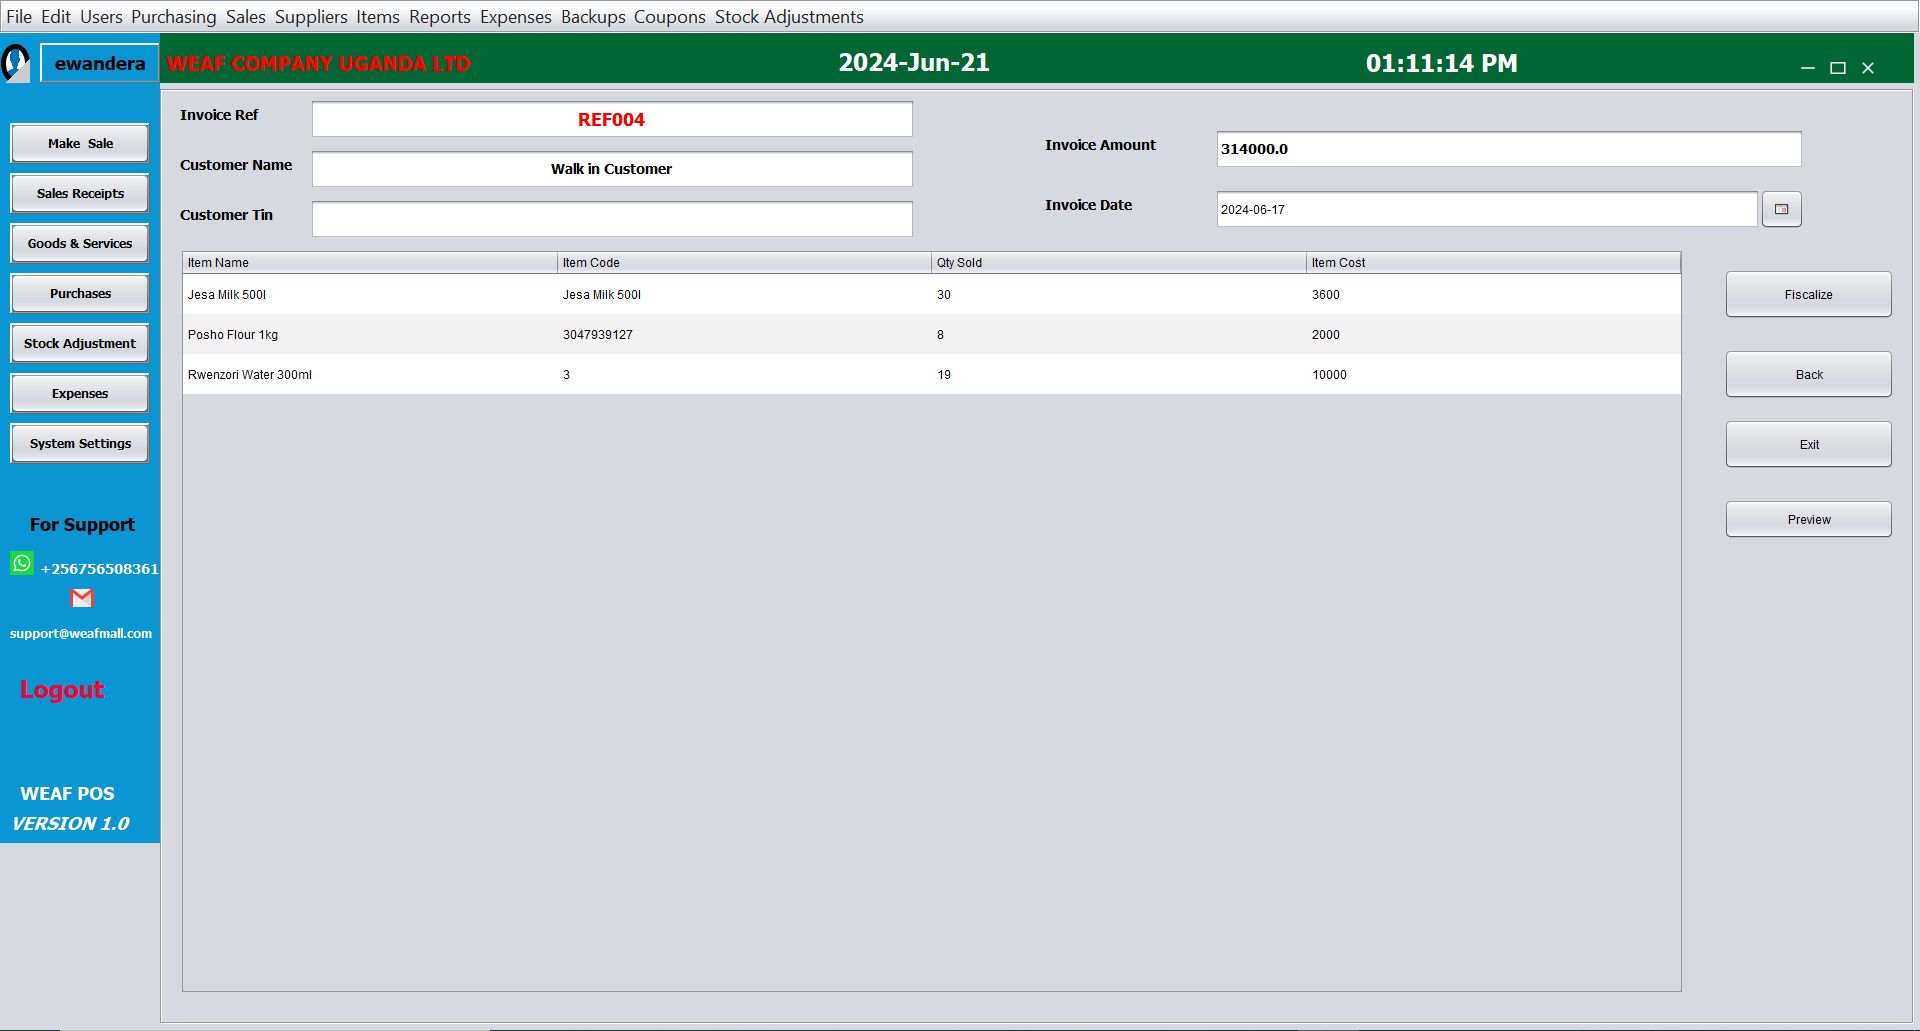Click the Exit button
The image size is (1920, 1031).
click(1808, 444)
